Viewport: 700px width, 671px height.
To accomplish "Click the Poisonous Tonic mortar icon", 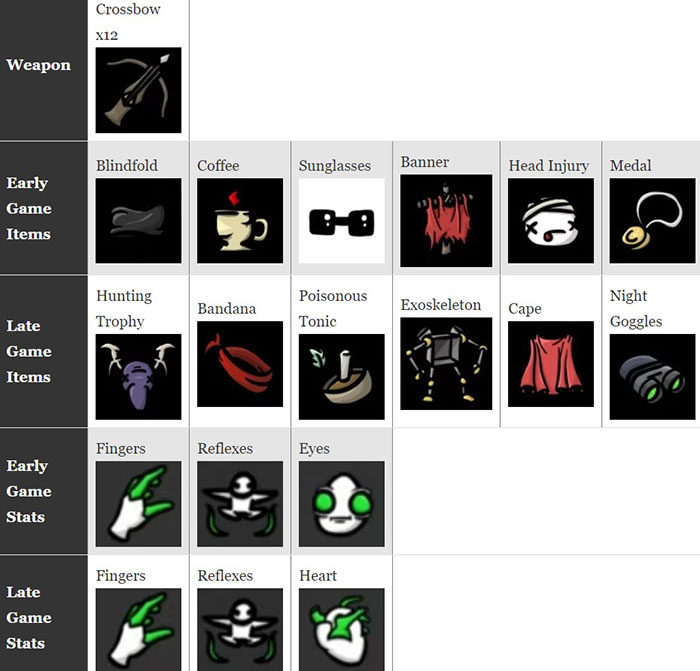I will (342, 377).
